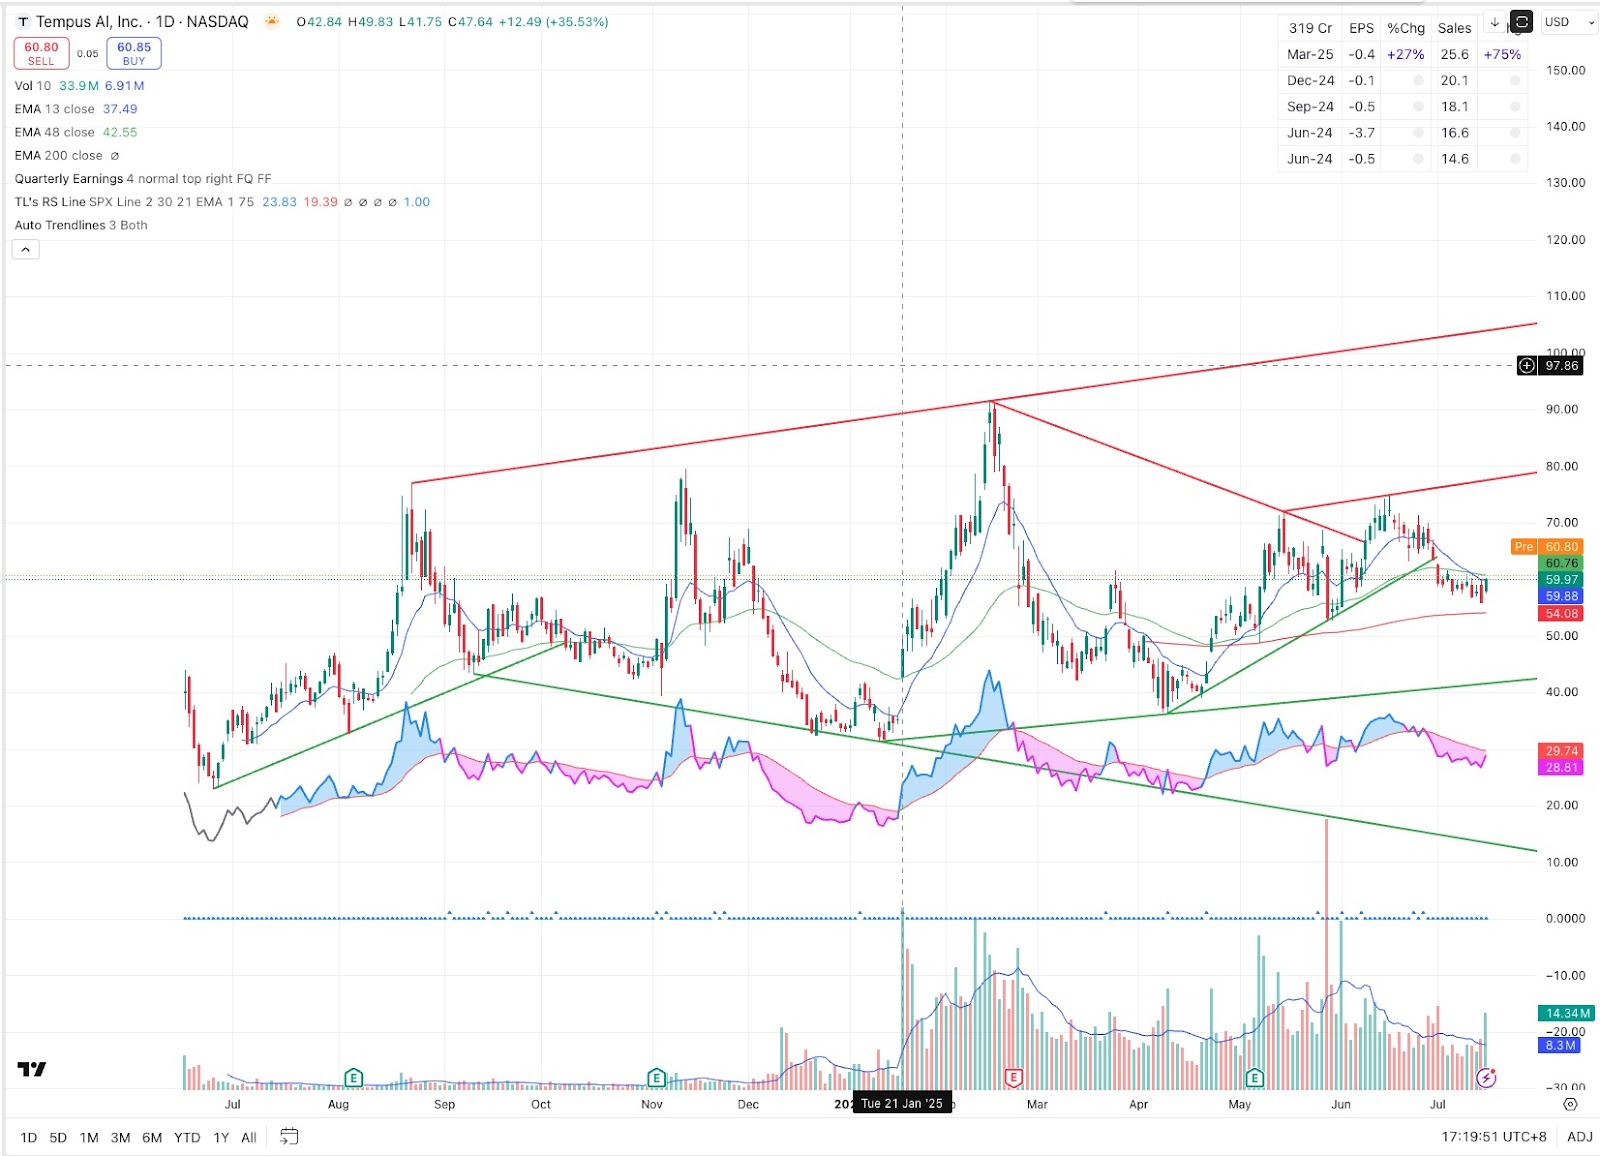Select the EMA 13 close indicator legend
The width and height of the screenshot is (1600, 1156).
55,109
